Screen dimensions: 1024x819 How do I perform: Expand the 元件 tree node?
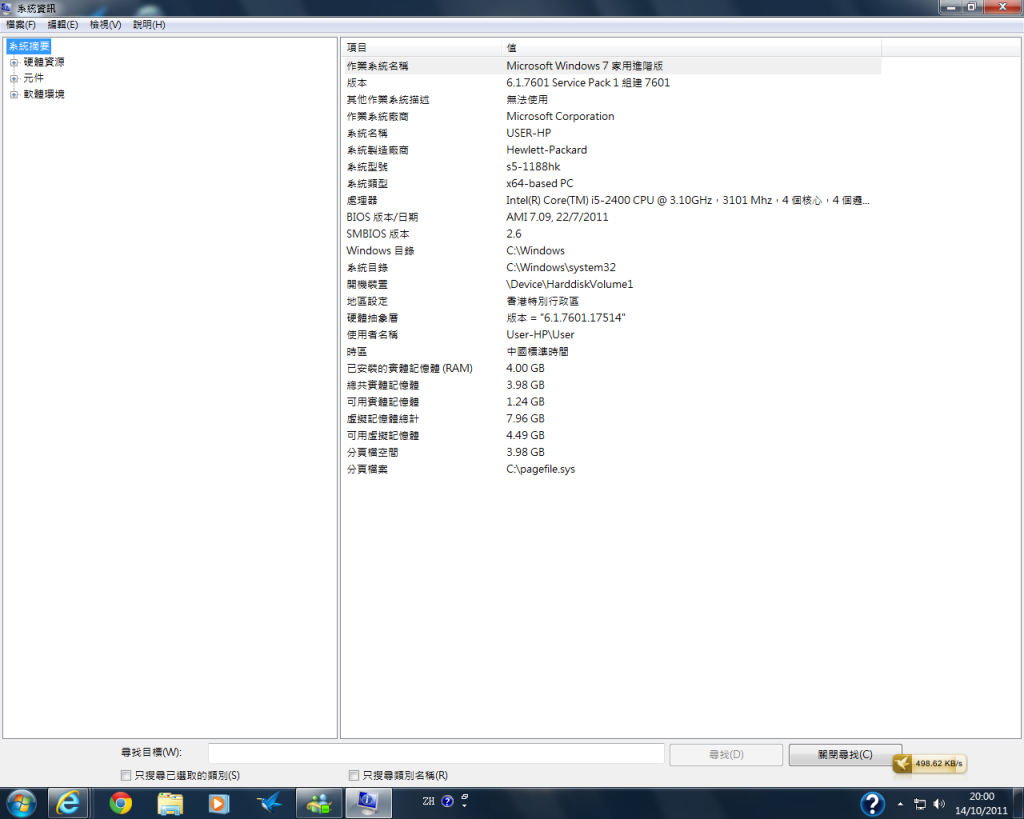point(14,78)
